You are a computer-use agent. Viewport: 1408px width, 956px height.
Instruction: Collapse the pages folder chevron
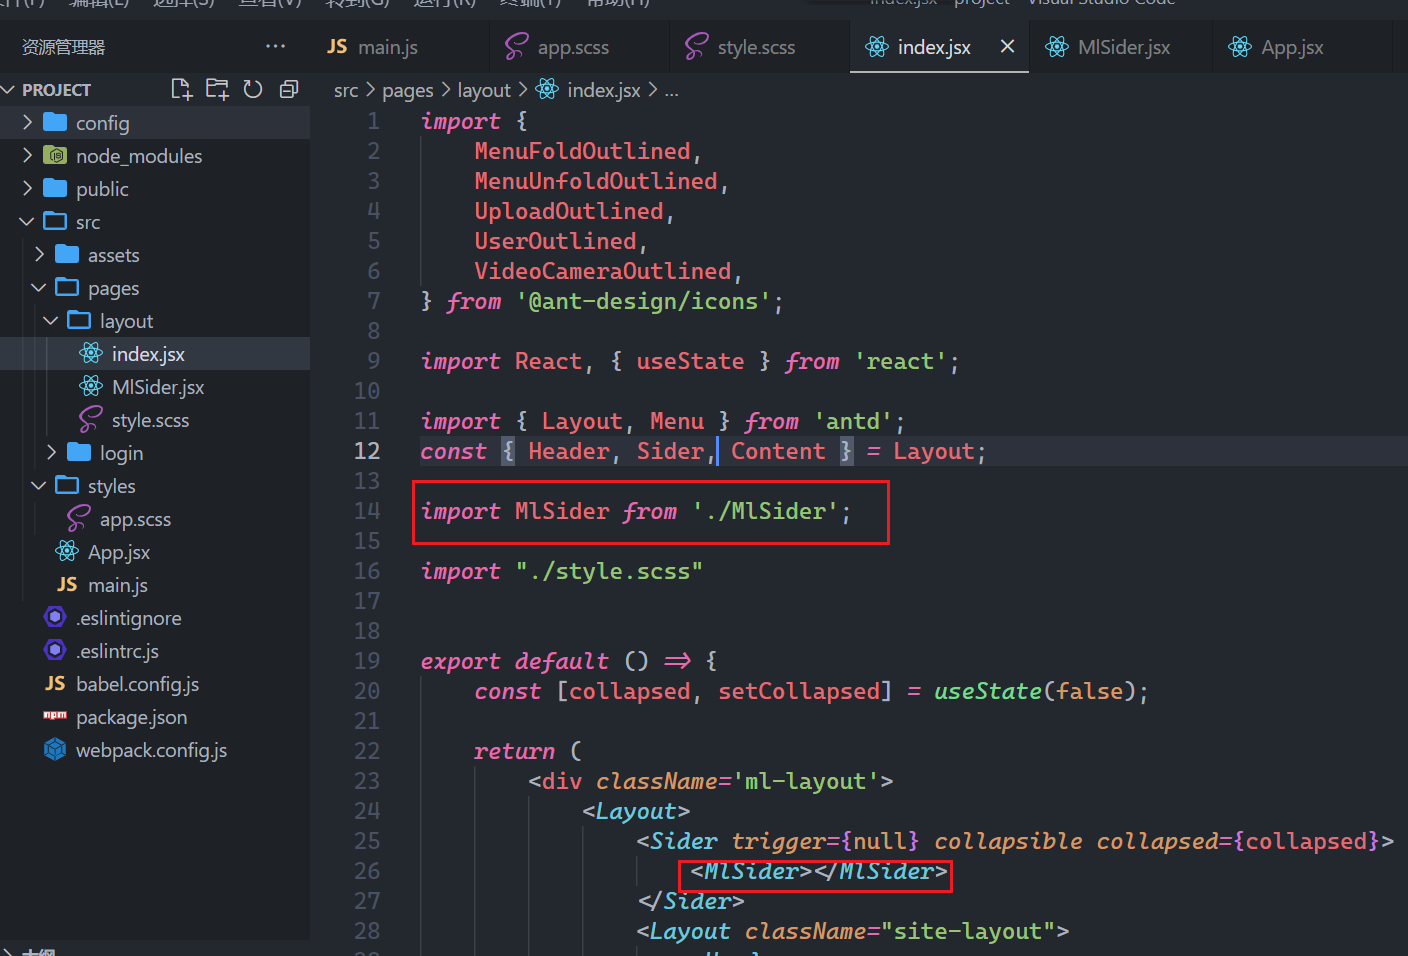point(39,288)
